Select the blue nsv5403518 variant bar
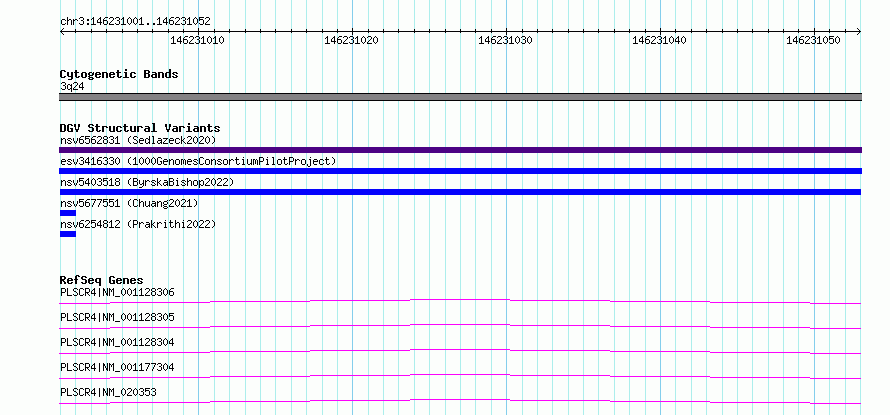 click(460, 192)
